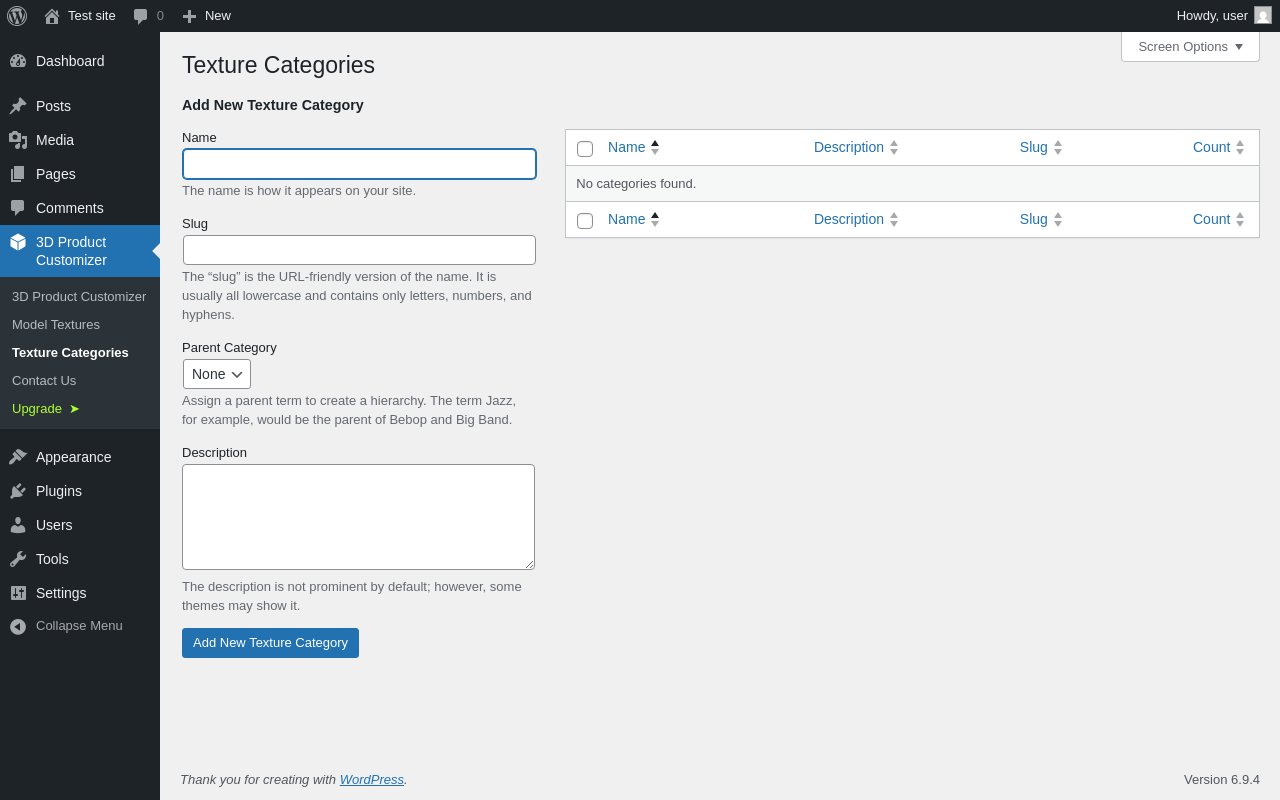Open the Dashboard gauge icon

pyautogui.click(x=18, y=61)
